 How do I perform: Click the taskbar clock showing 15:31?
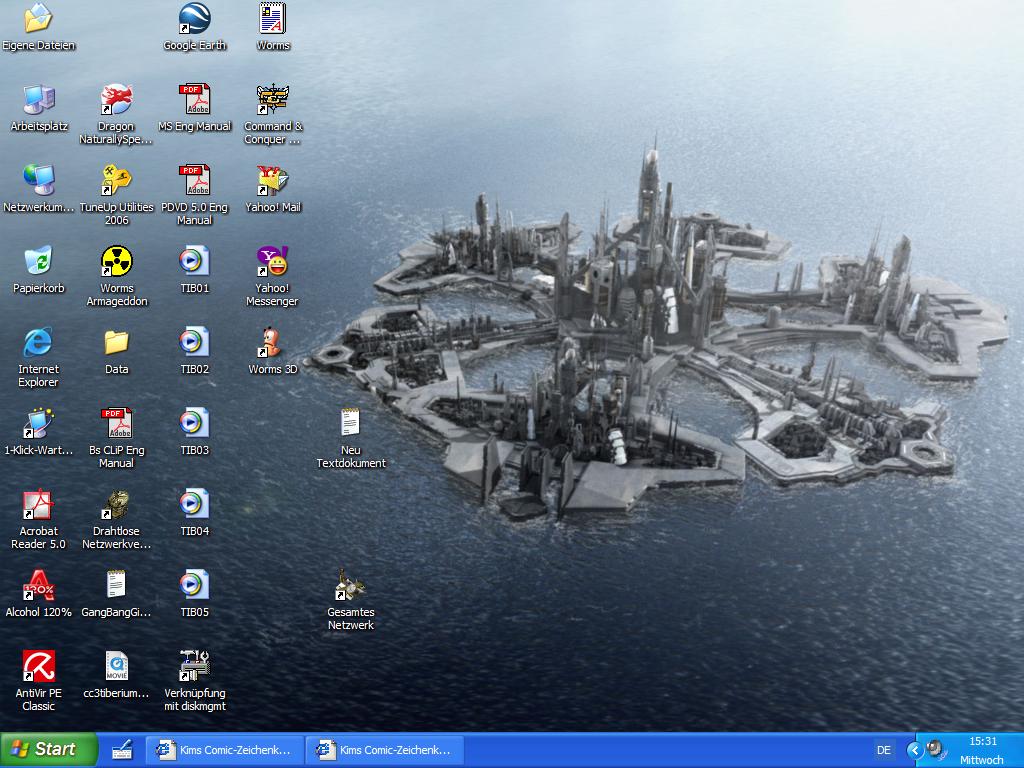point(983,742)
